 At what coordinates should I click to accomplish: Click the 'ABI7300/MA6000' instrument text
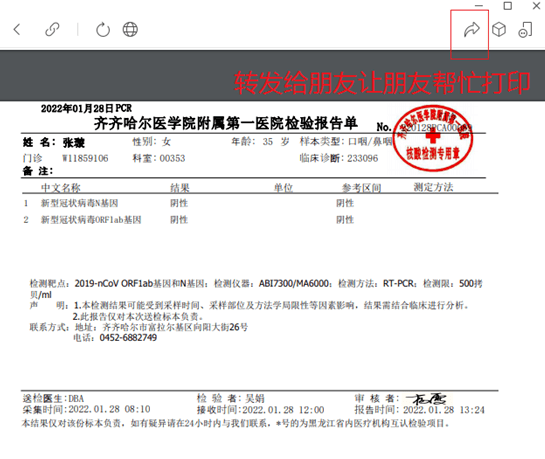294,284
